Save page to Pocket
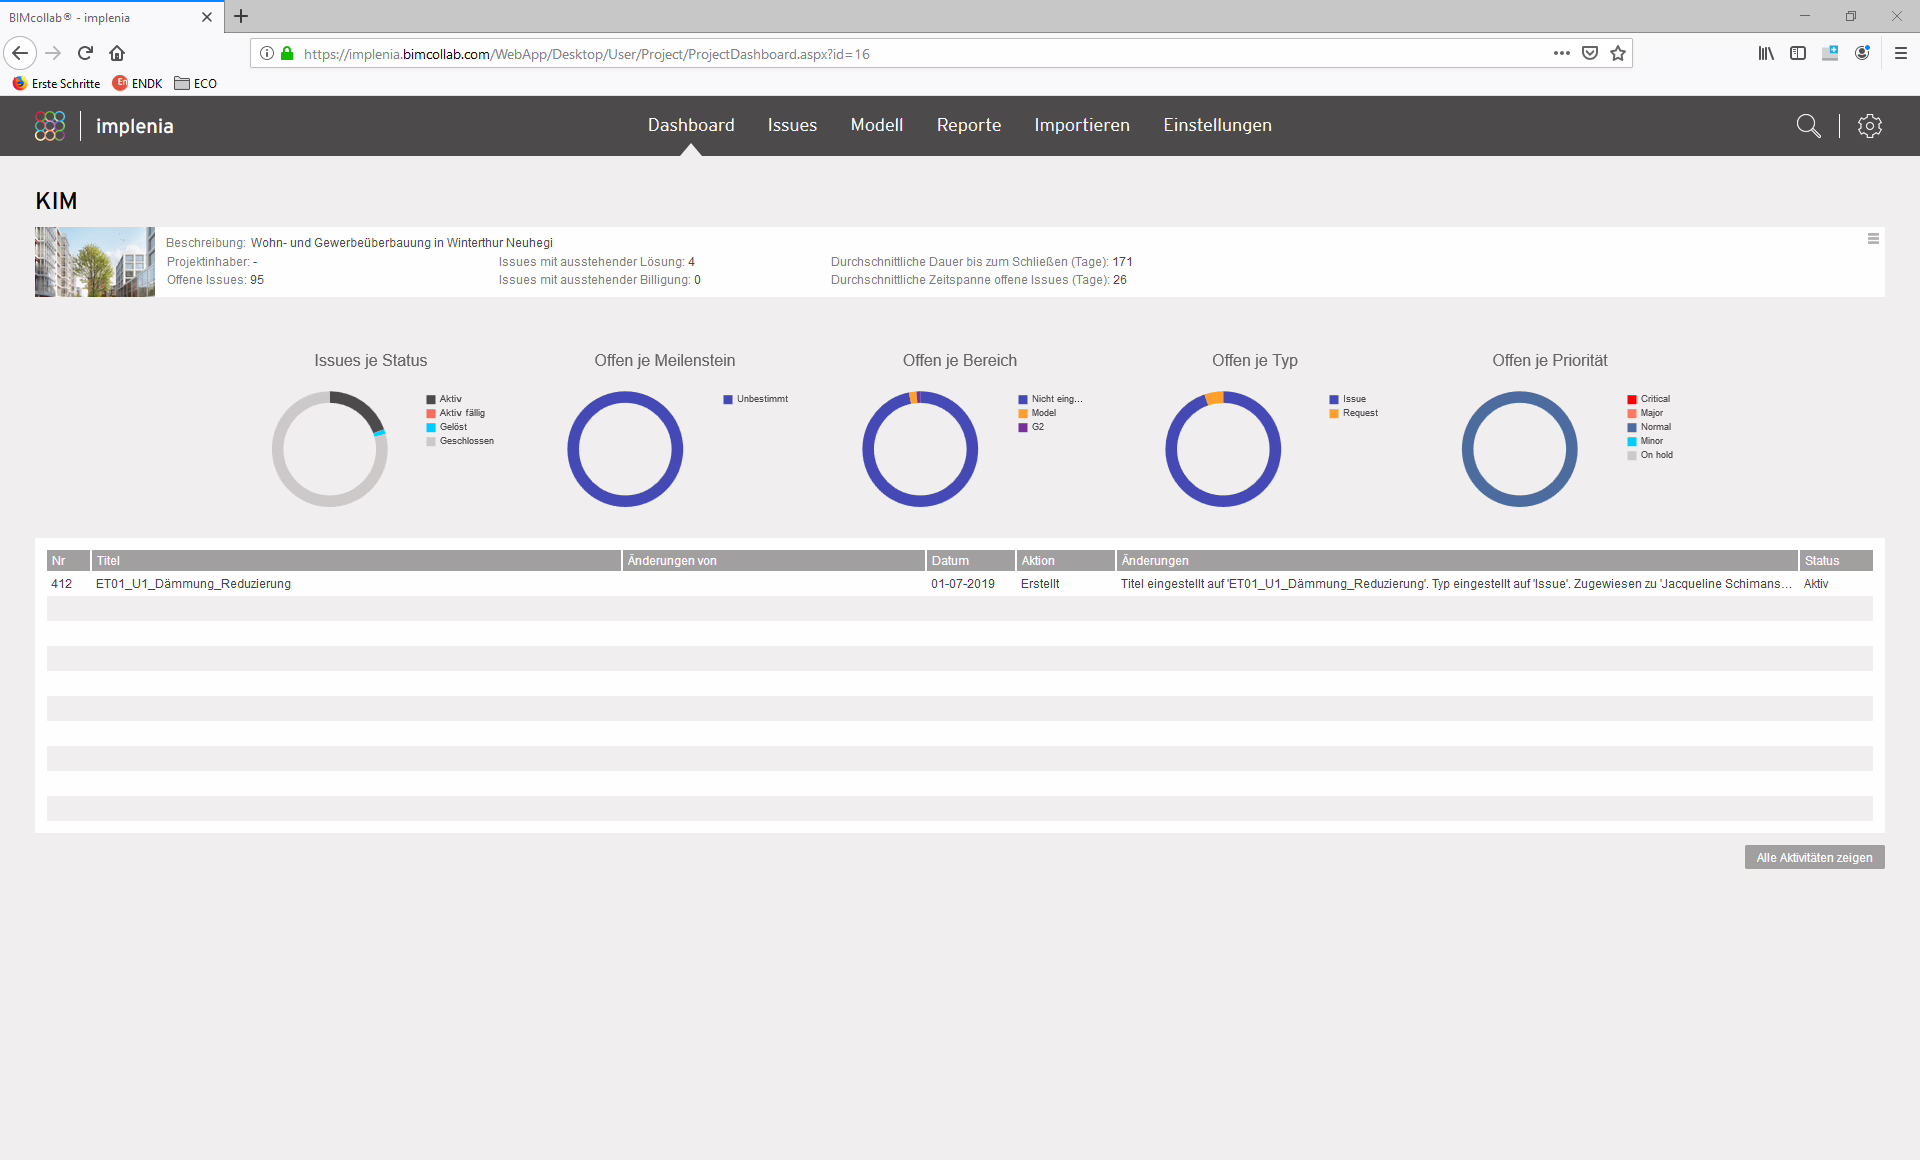 1590,53
